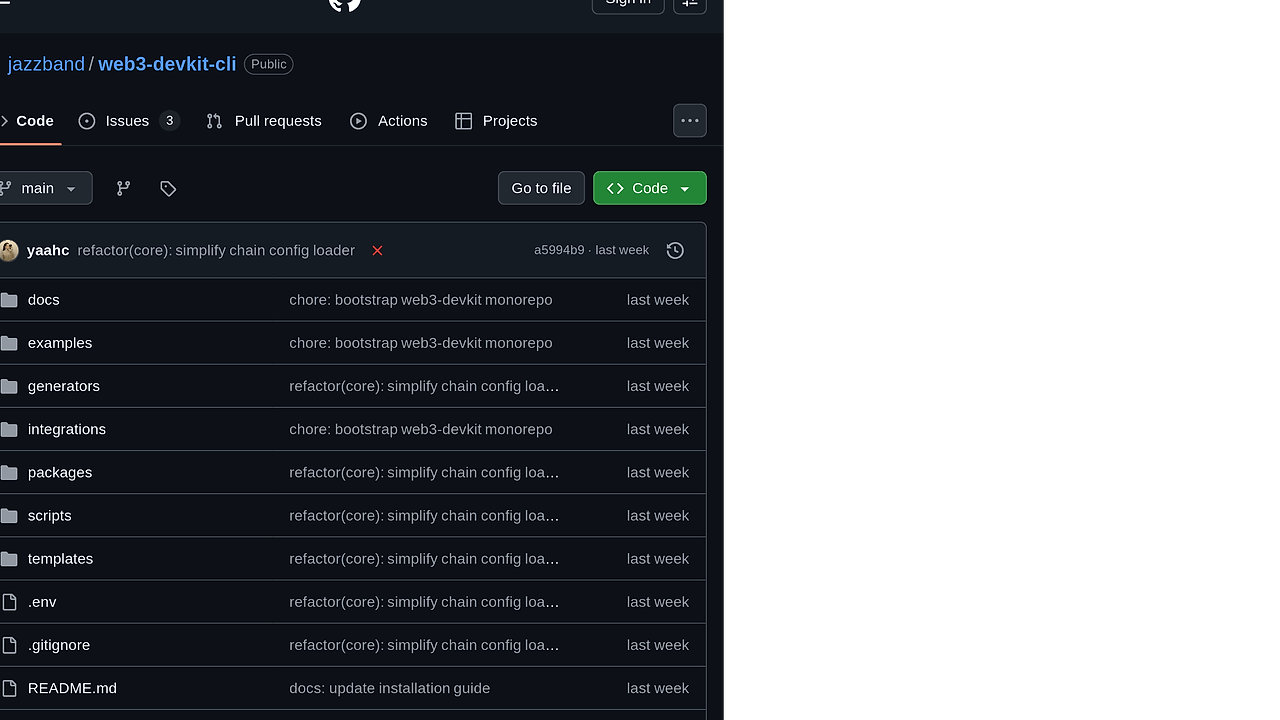Screen dimensions: 1280x720
Task: Click the Issues count badge 3
Action: point(170,121)
